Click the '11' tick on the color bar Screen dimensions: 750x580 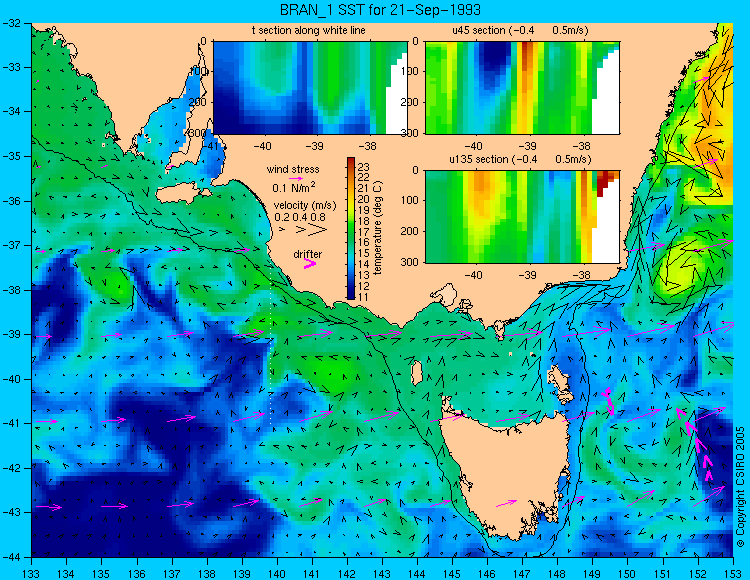[364, 296]
